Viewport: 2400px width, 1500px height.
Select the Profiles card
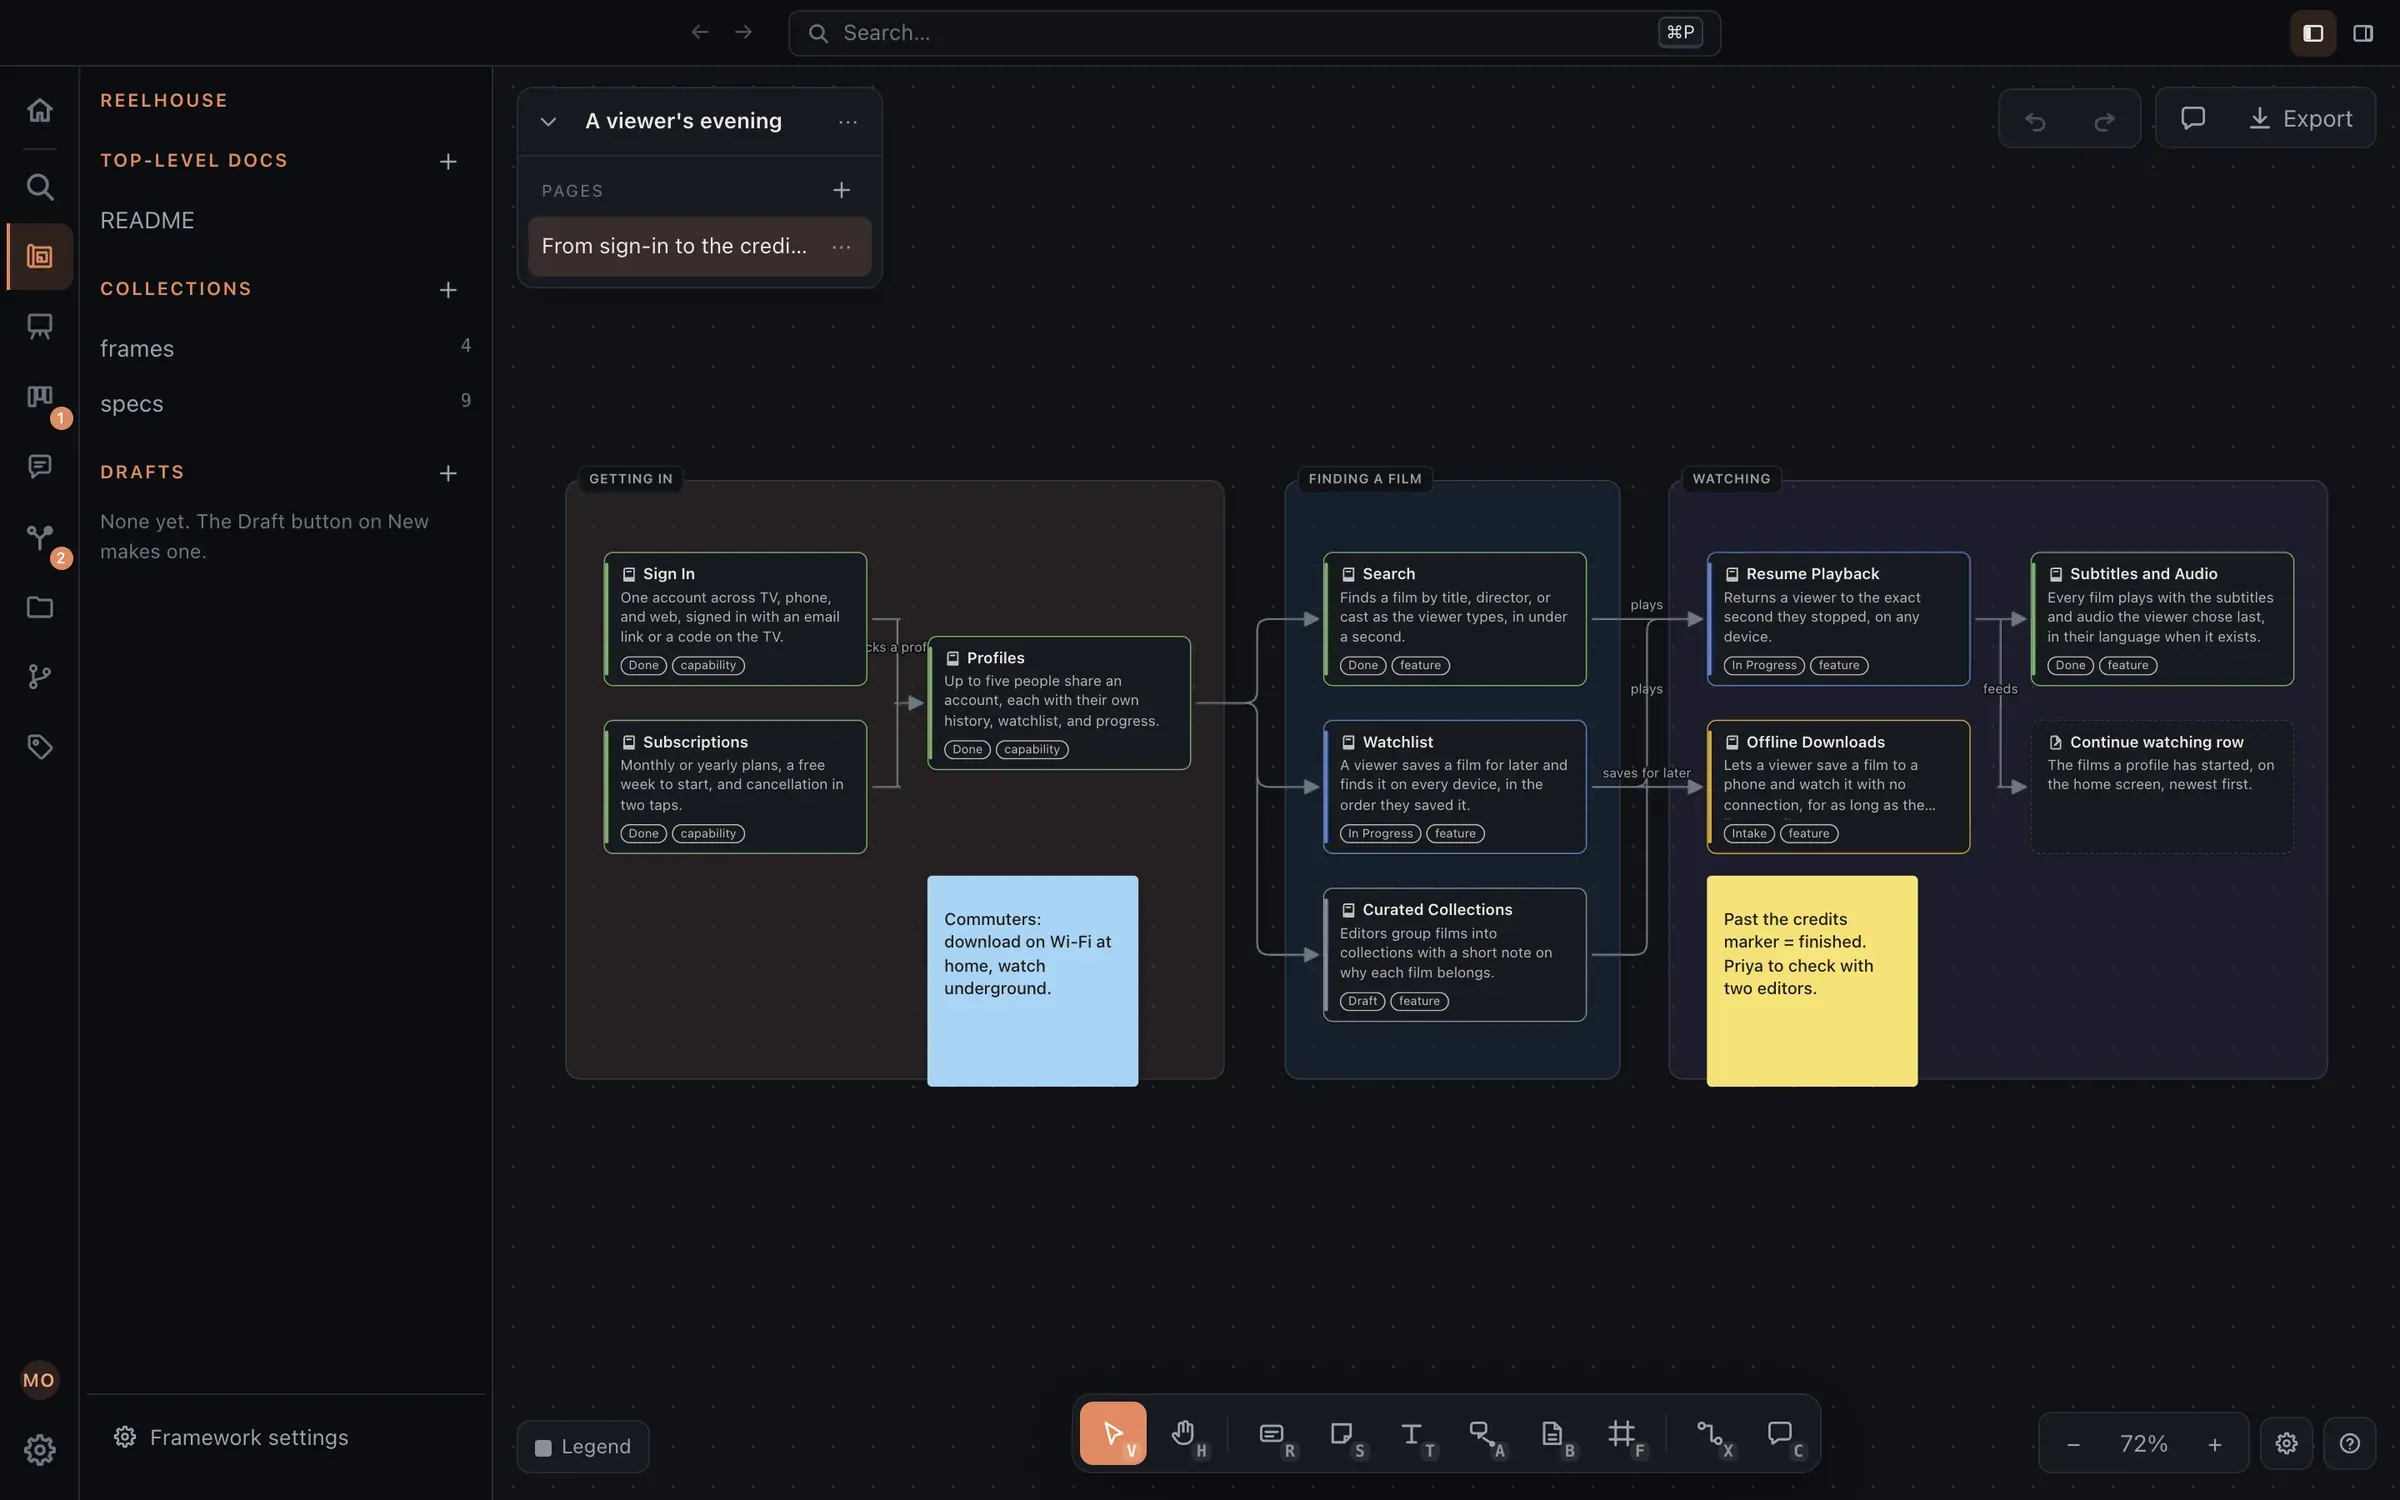[x=1059, y=703]
